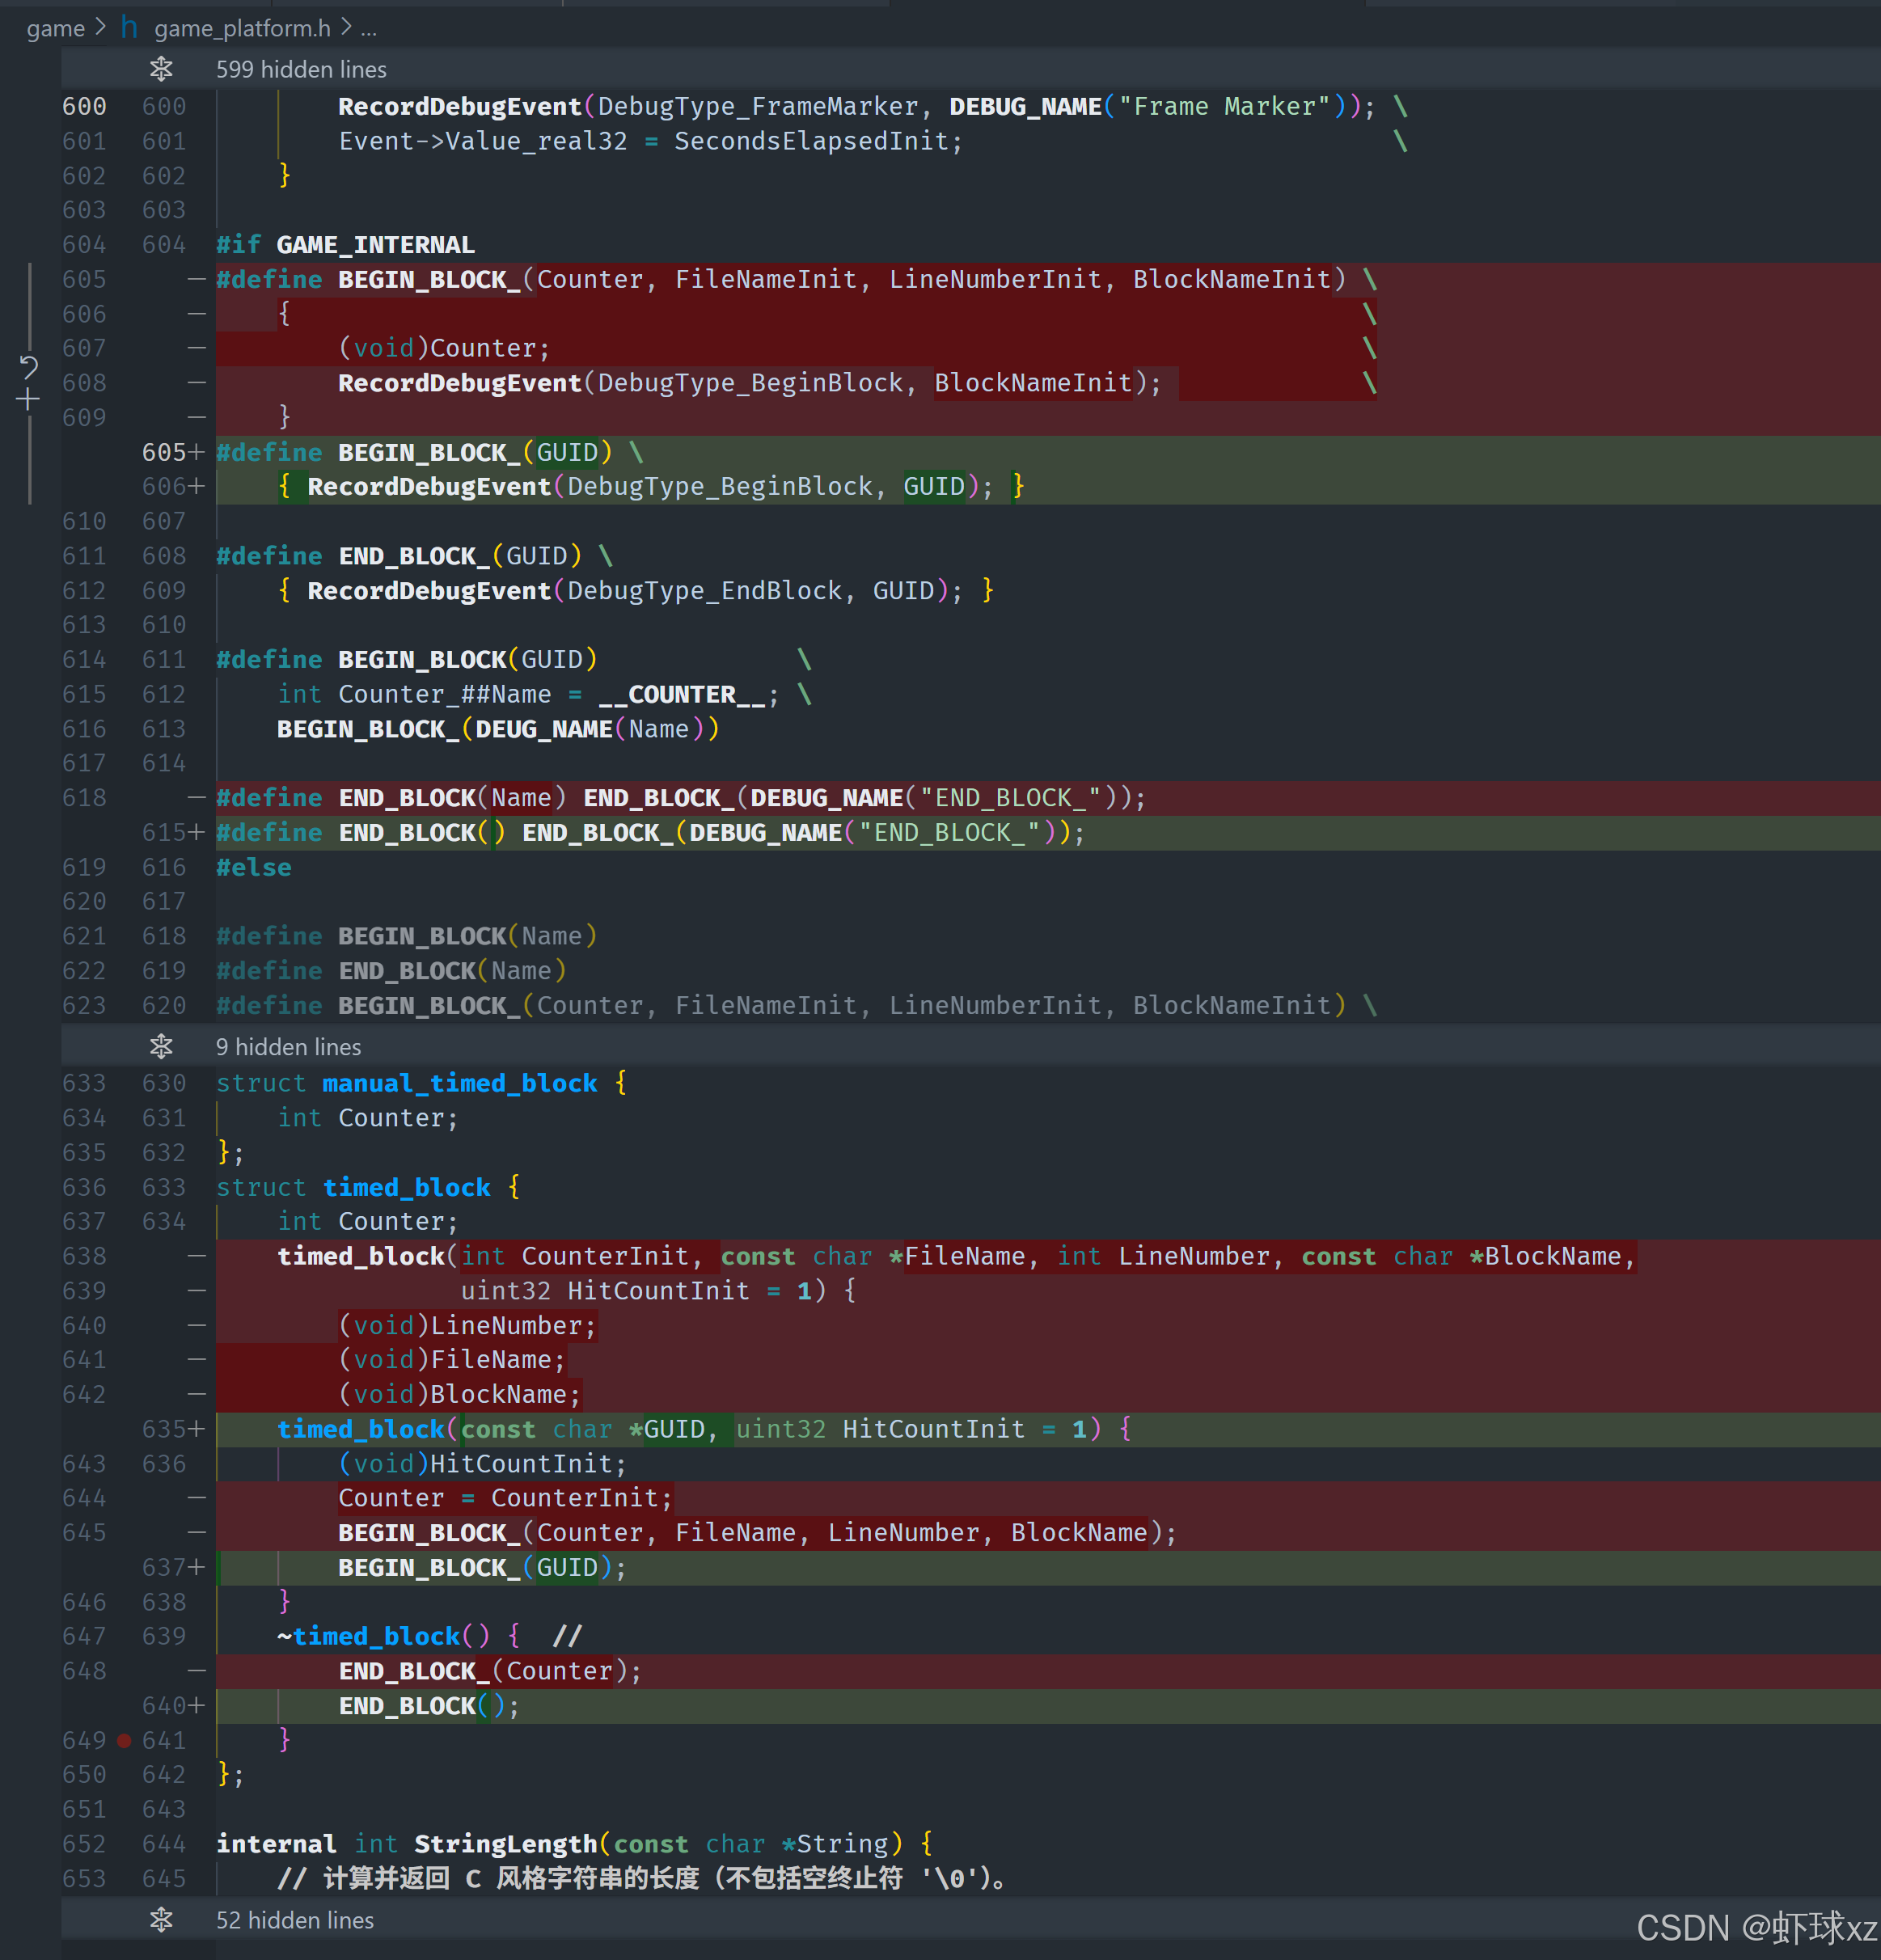Click the timed_block struct name
1881x1960 pixels.
click(406, 1187)
